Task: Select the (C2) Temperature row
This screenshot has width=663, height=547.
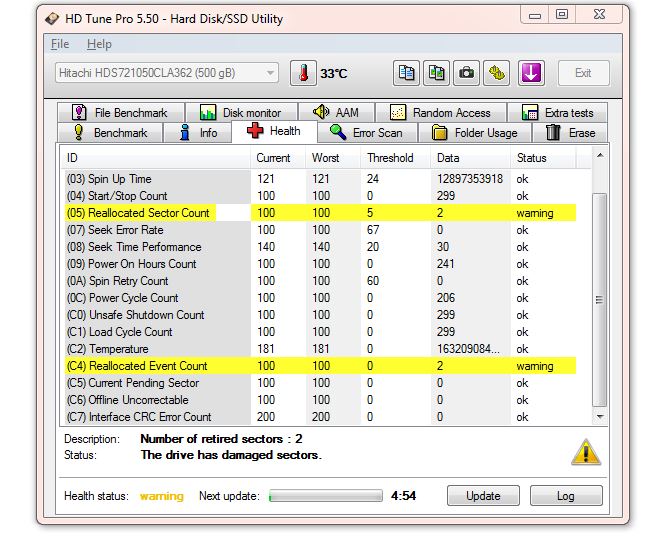Action: click(321, 349)
